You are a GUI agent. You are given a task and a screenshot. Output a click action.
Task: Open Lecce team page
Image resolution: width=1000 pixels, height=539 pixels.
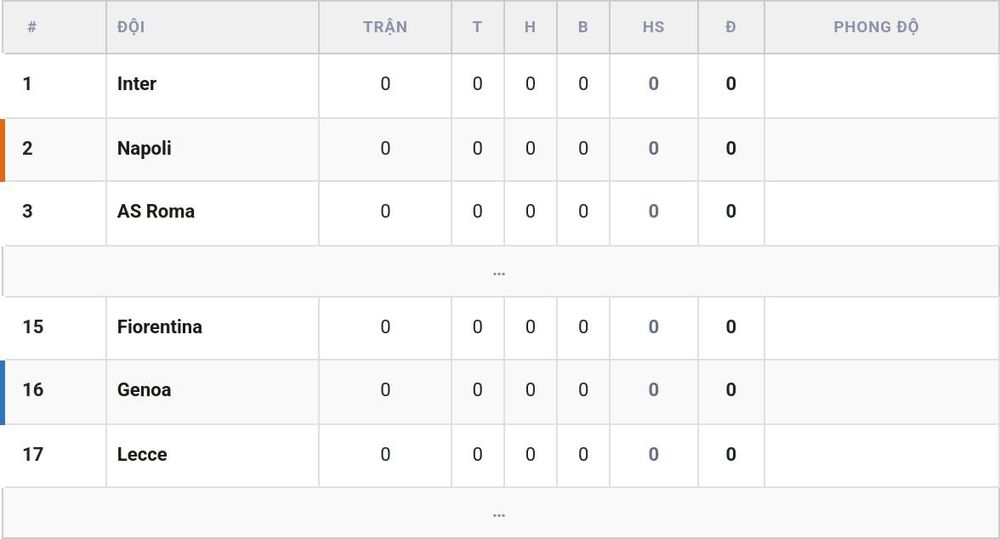point(142,454)
